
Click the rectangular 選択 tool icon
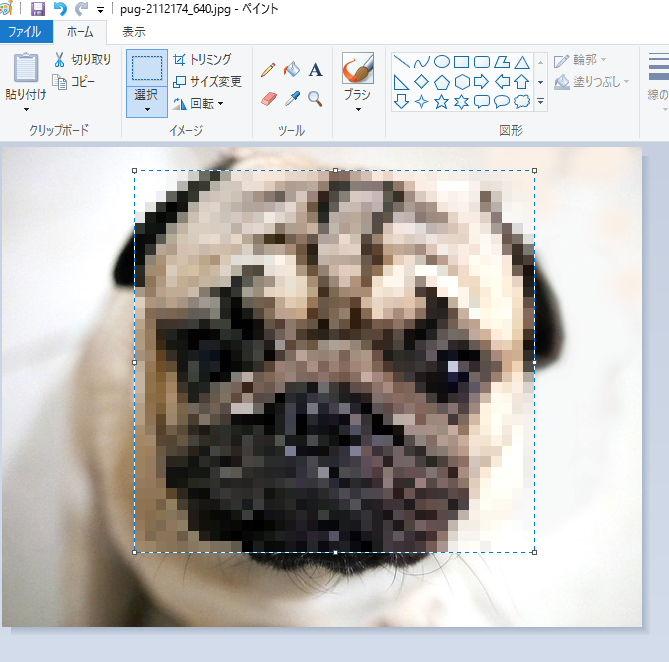tap(147, 68)
